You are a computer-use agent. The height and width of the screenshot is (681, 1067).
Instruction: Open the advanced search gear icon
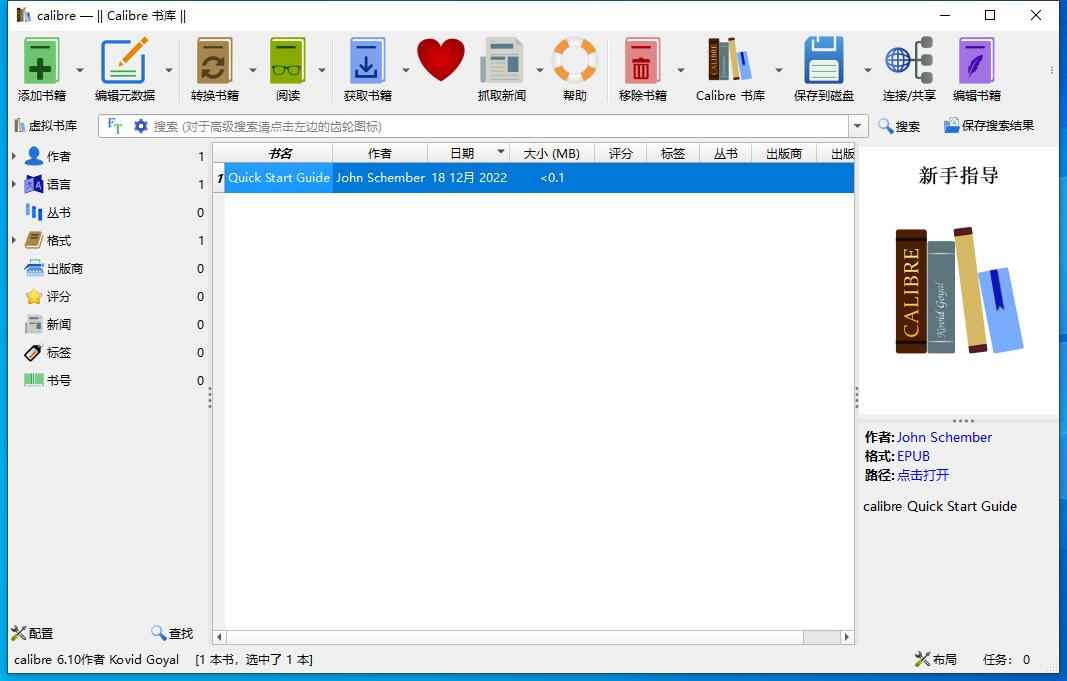pos(139,126)
